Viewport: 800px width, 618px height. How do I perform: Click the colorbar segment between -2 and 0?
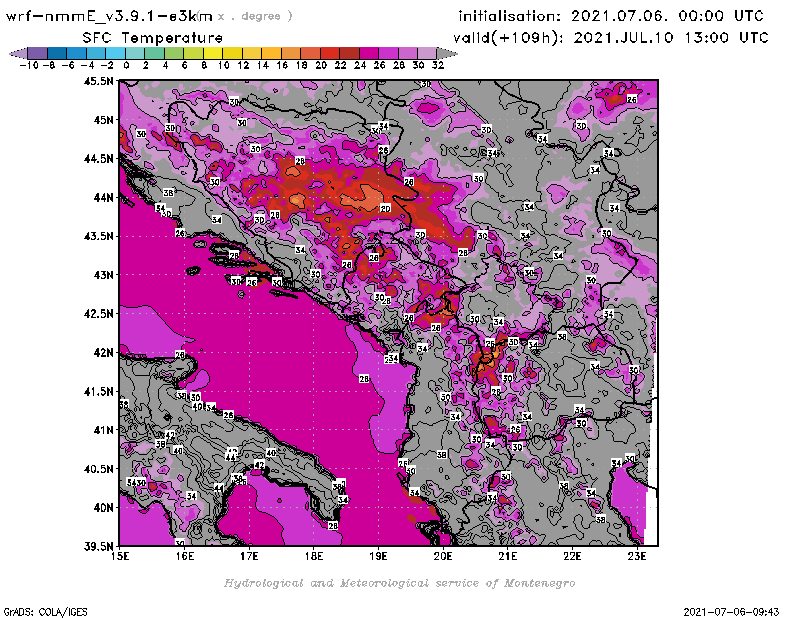[x=116, y=53]
